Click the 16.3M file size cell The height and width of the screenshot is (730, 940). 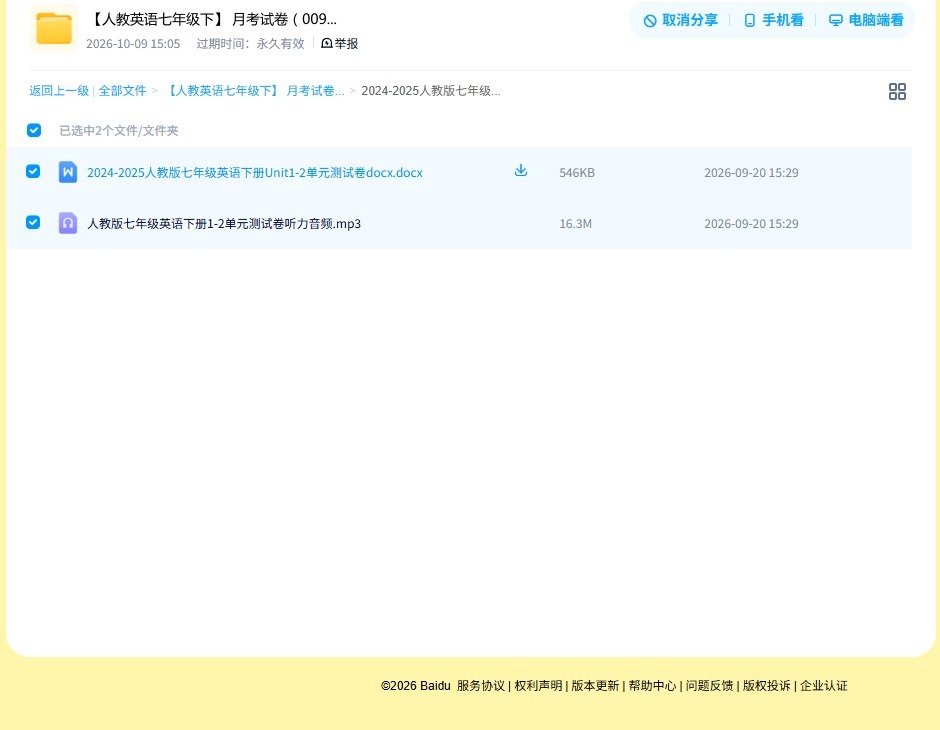pyautogui.click(x=576, y=224)
